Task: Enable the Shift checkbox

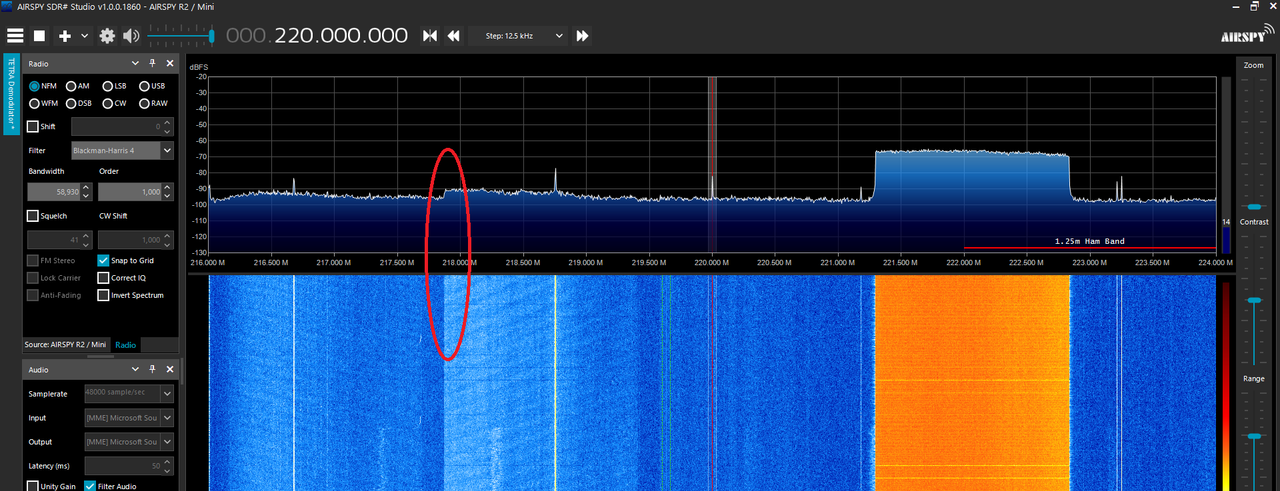Action: (33, 127)
